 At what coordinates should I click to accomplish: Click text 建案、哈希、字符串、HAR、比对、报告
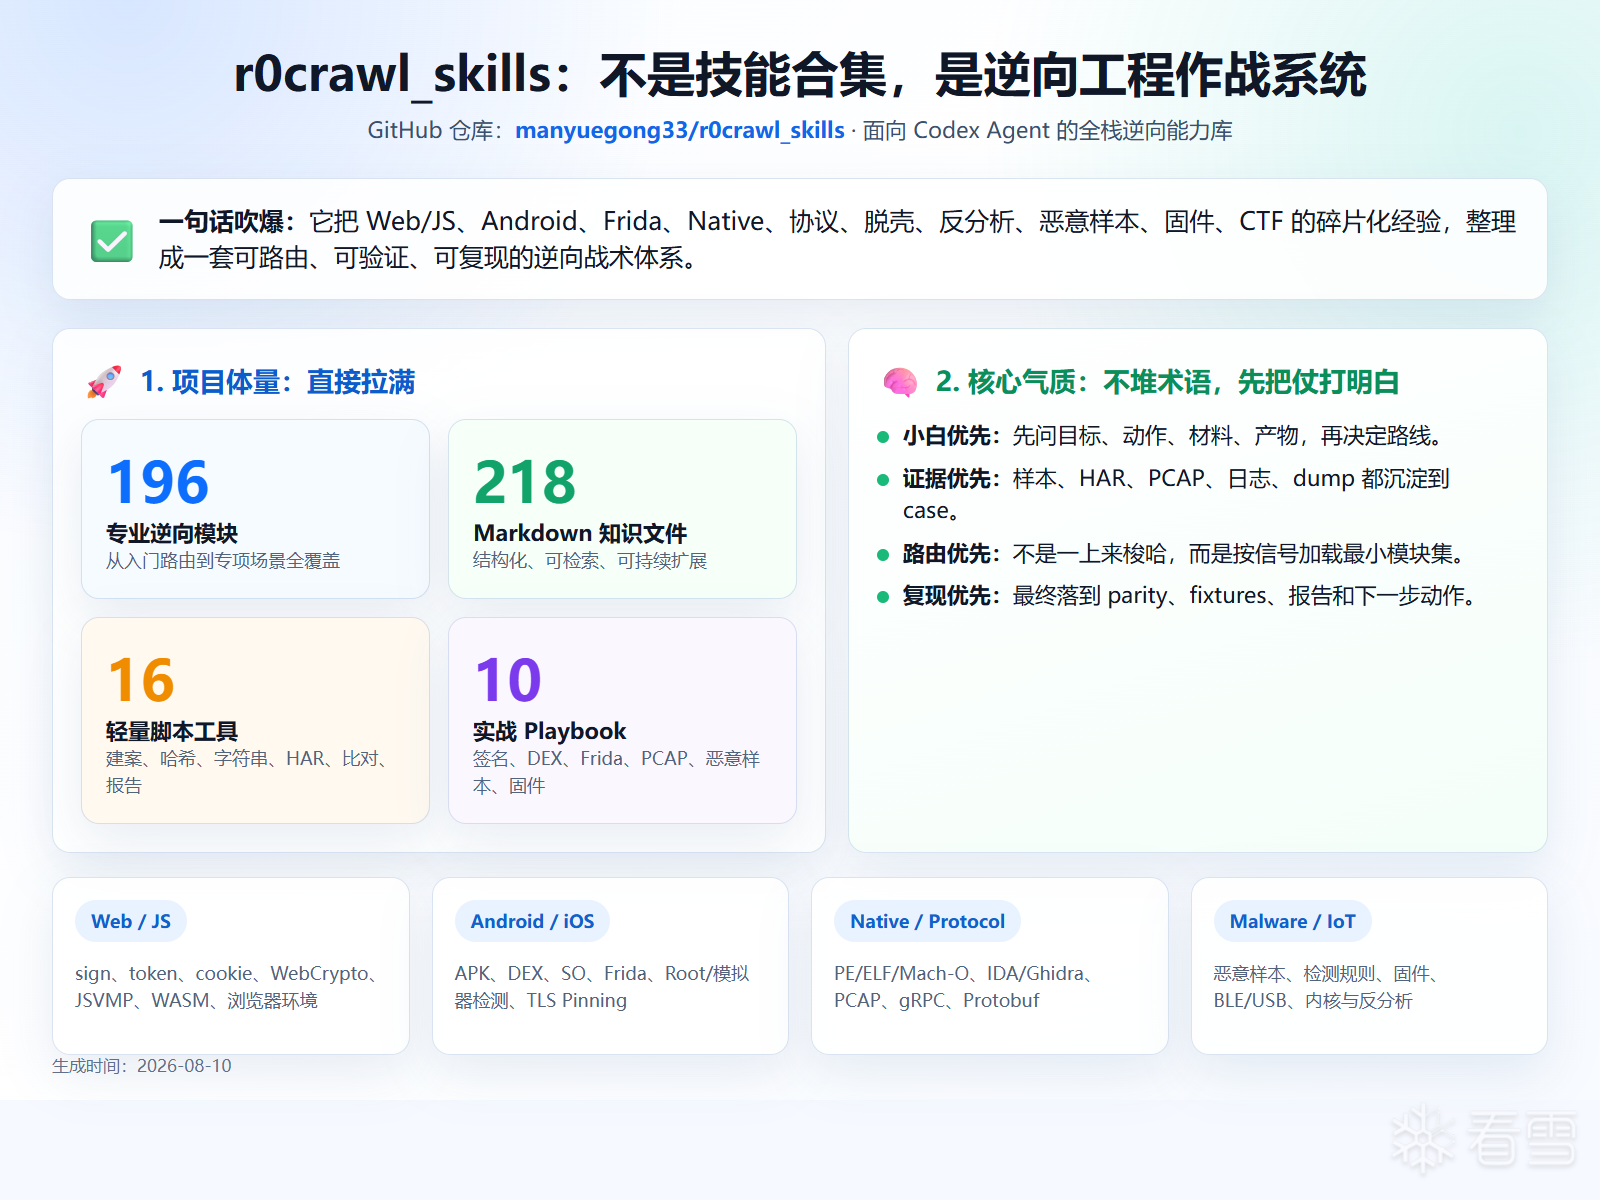(247, 772)
